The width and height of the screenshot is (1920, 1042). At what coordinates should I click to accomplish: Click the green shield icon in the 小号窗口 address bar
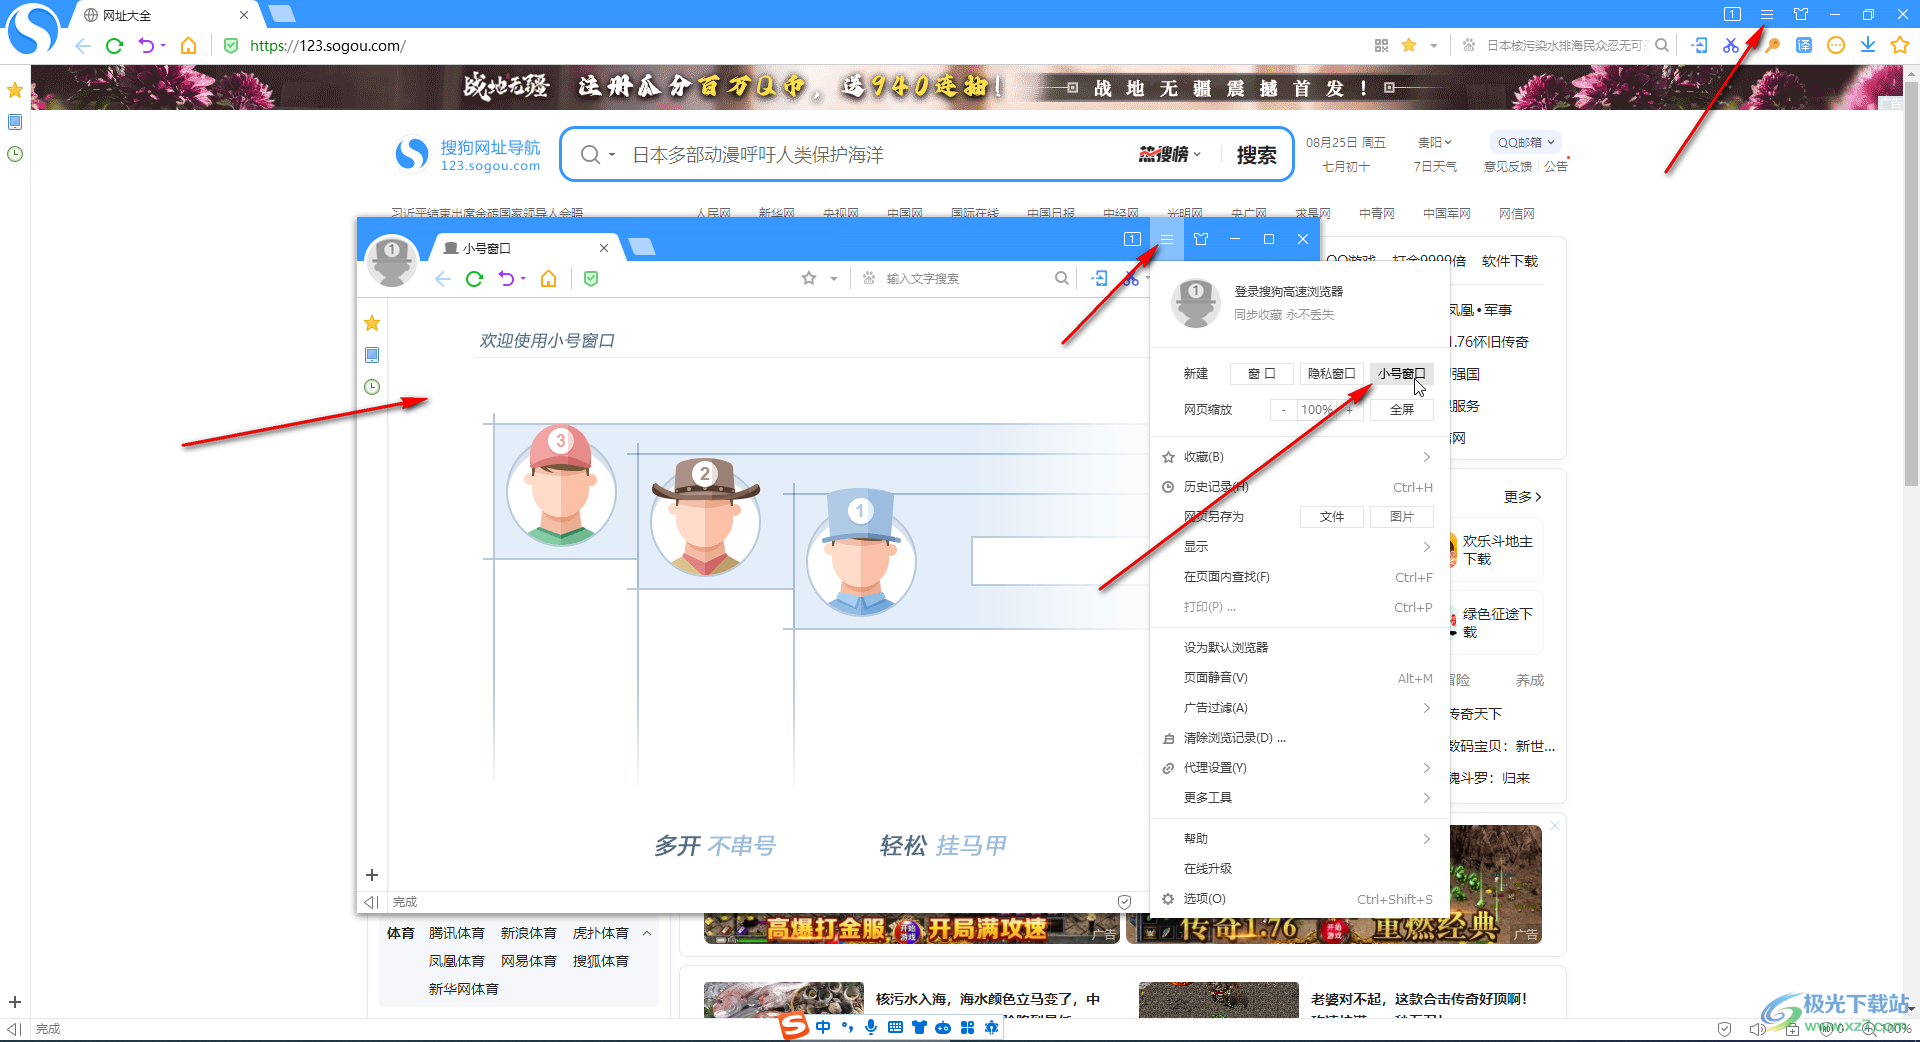pyautogui.click(x=591, y=279)
